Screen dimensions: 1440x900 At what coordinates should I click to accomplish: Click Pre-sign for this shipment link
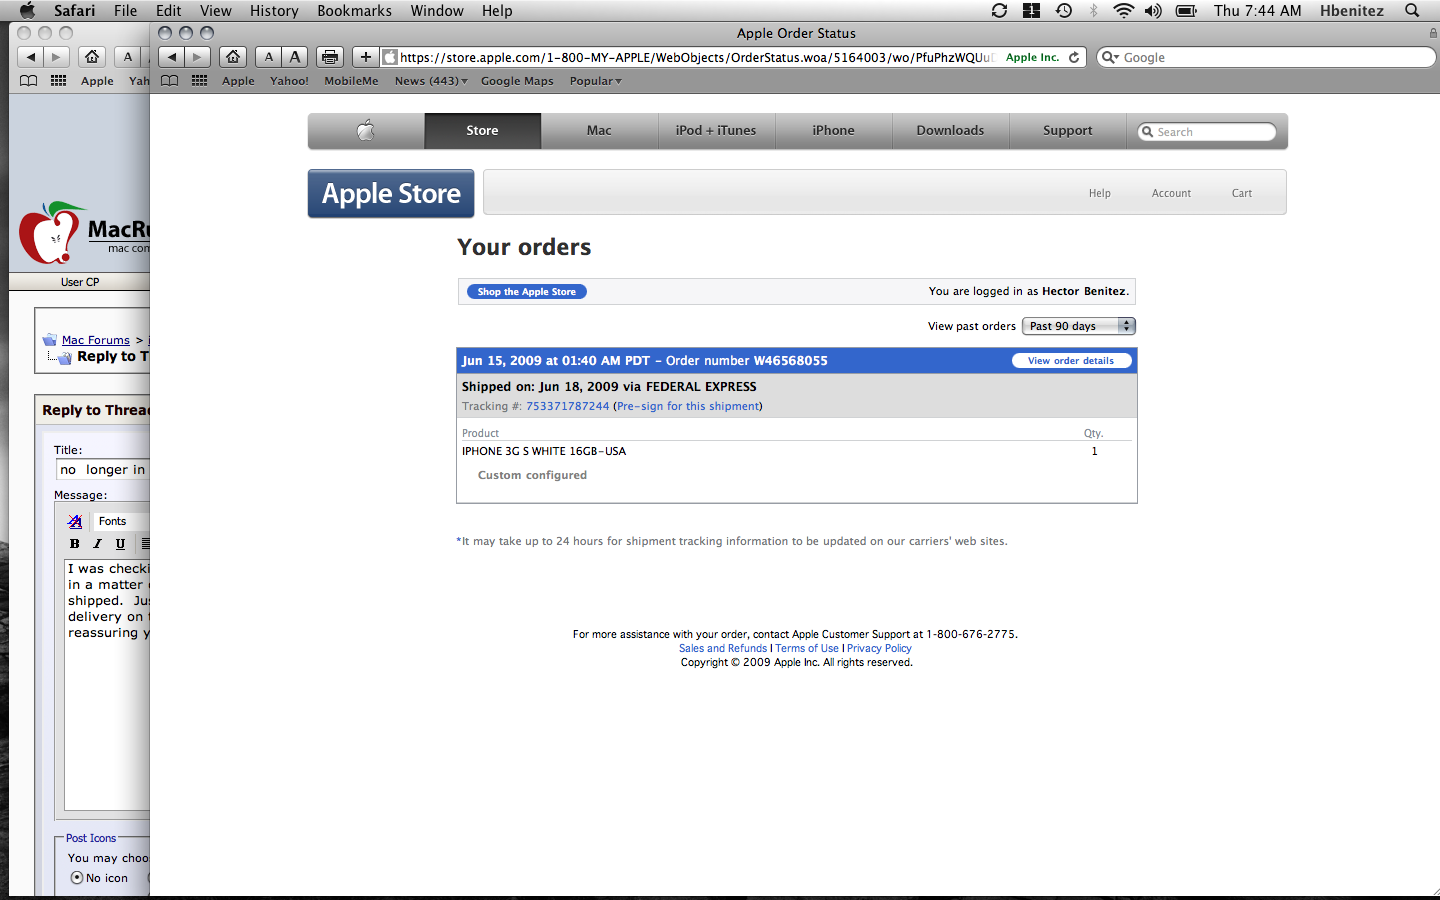[687, 406]
